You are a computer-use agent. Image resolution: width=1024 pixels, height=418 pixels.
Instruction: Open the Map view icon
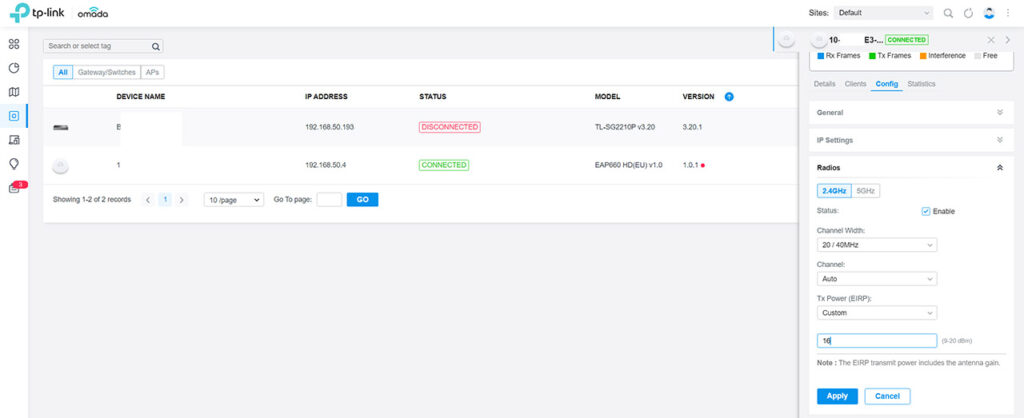point(14,92)
